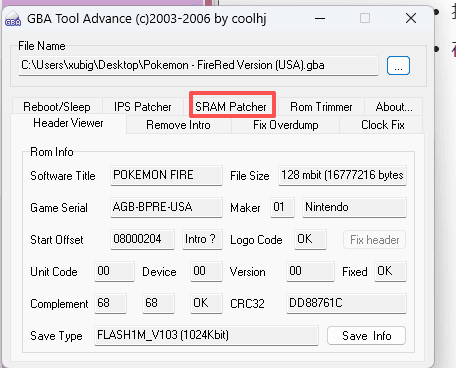This screenshot has width=456, height=368.
Task: Click the Maker name field Nintendo
Action: tap(354, 207)
